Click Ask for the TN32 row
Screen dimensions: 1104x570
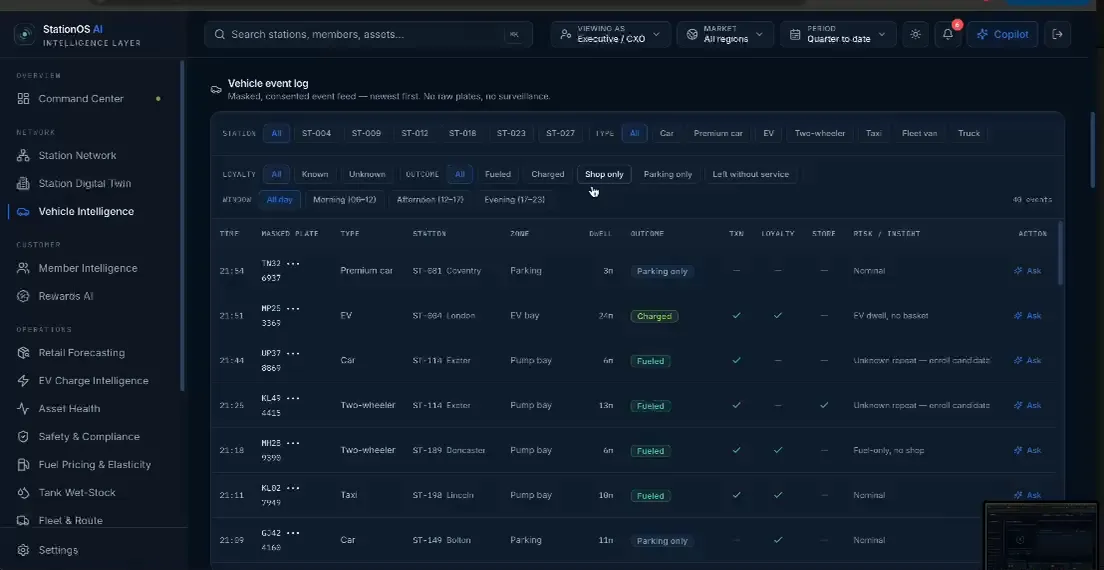[1027, 271]
